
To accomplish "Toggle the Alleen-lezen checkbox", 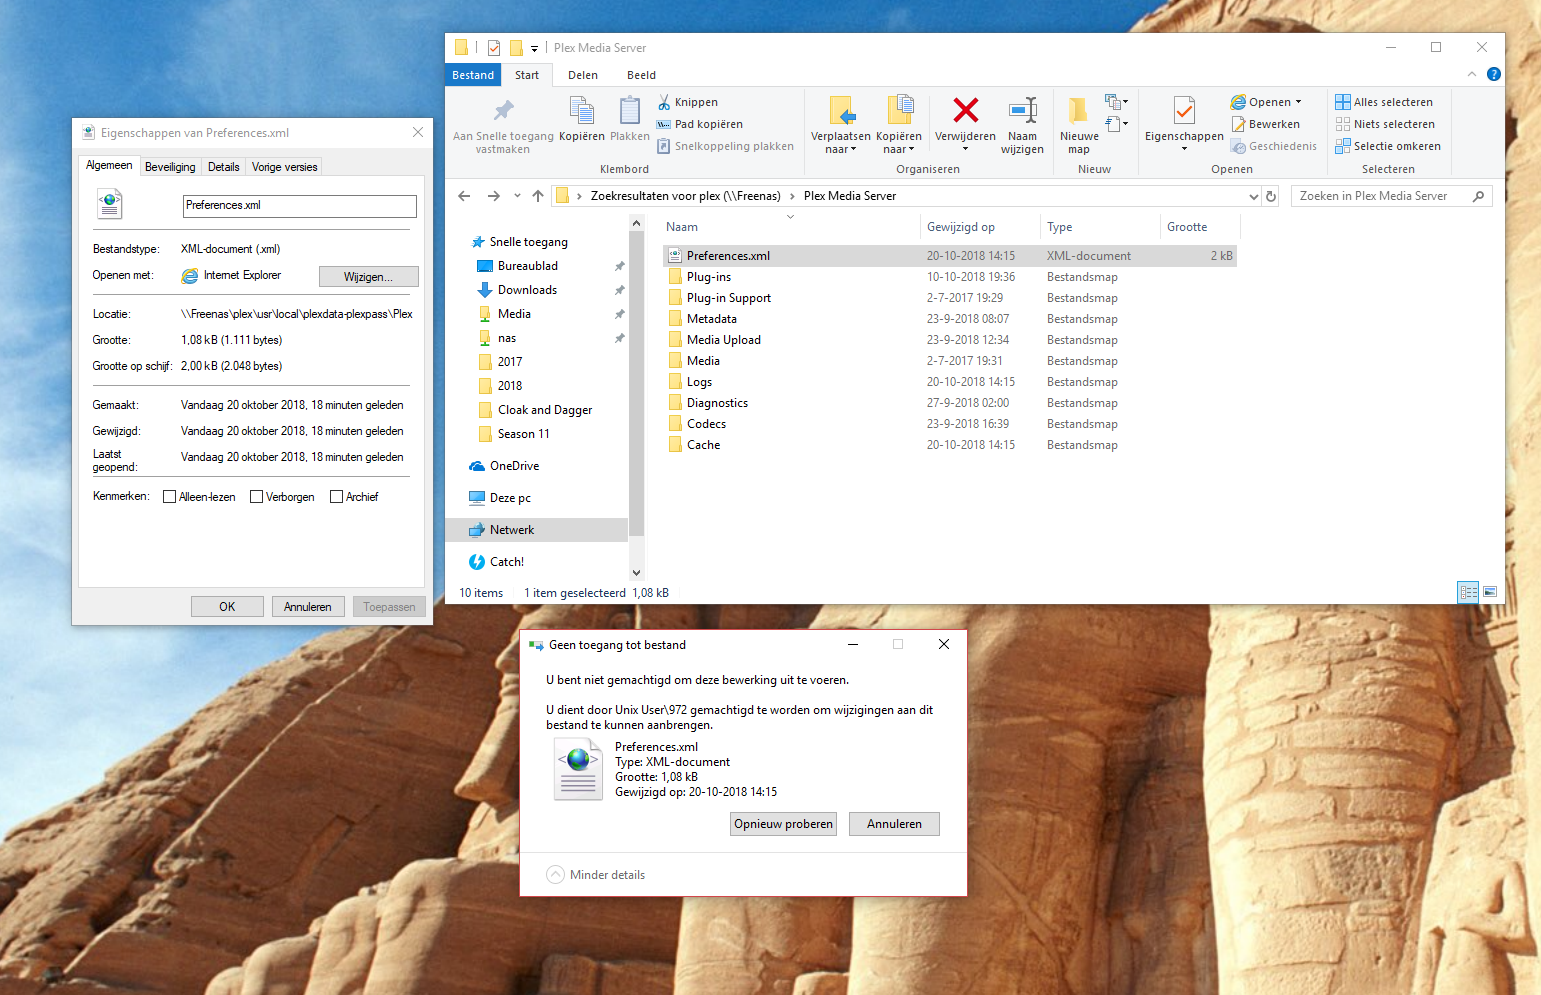I will 169,497.
